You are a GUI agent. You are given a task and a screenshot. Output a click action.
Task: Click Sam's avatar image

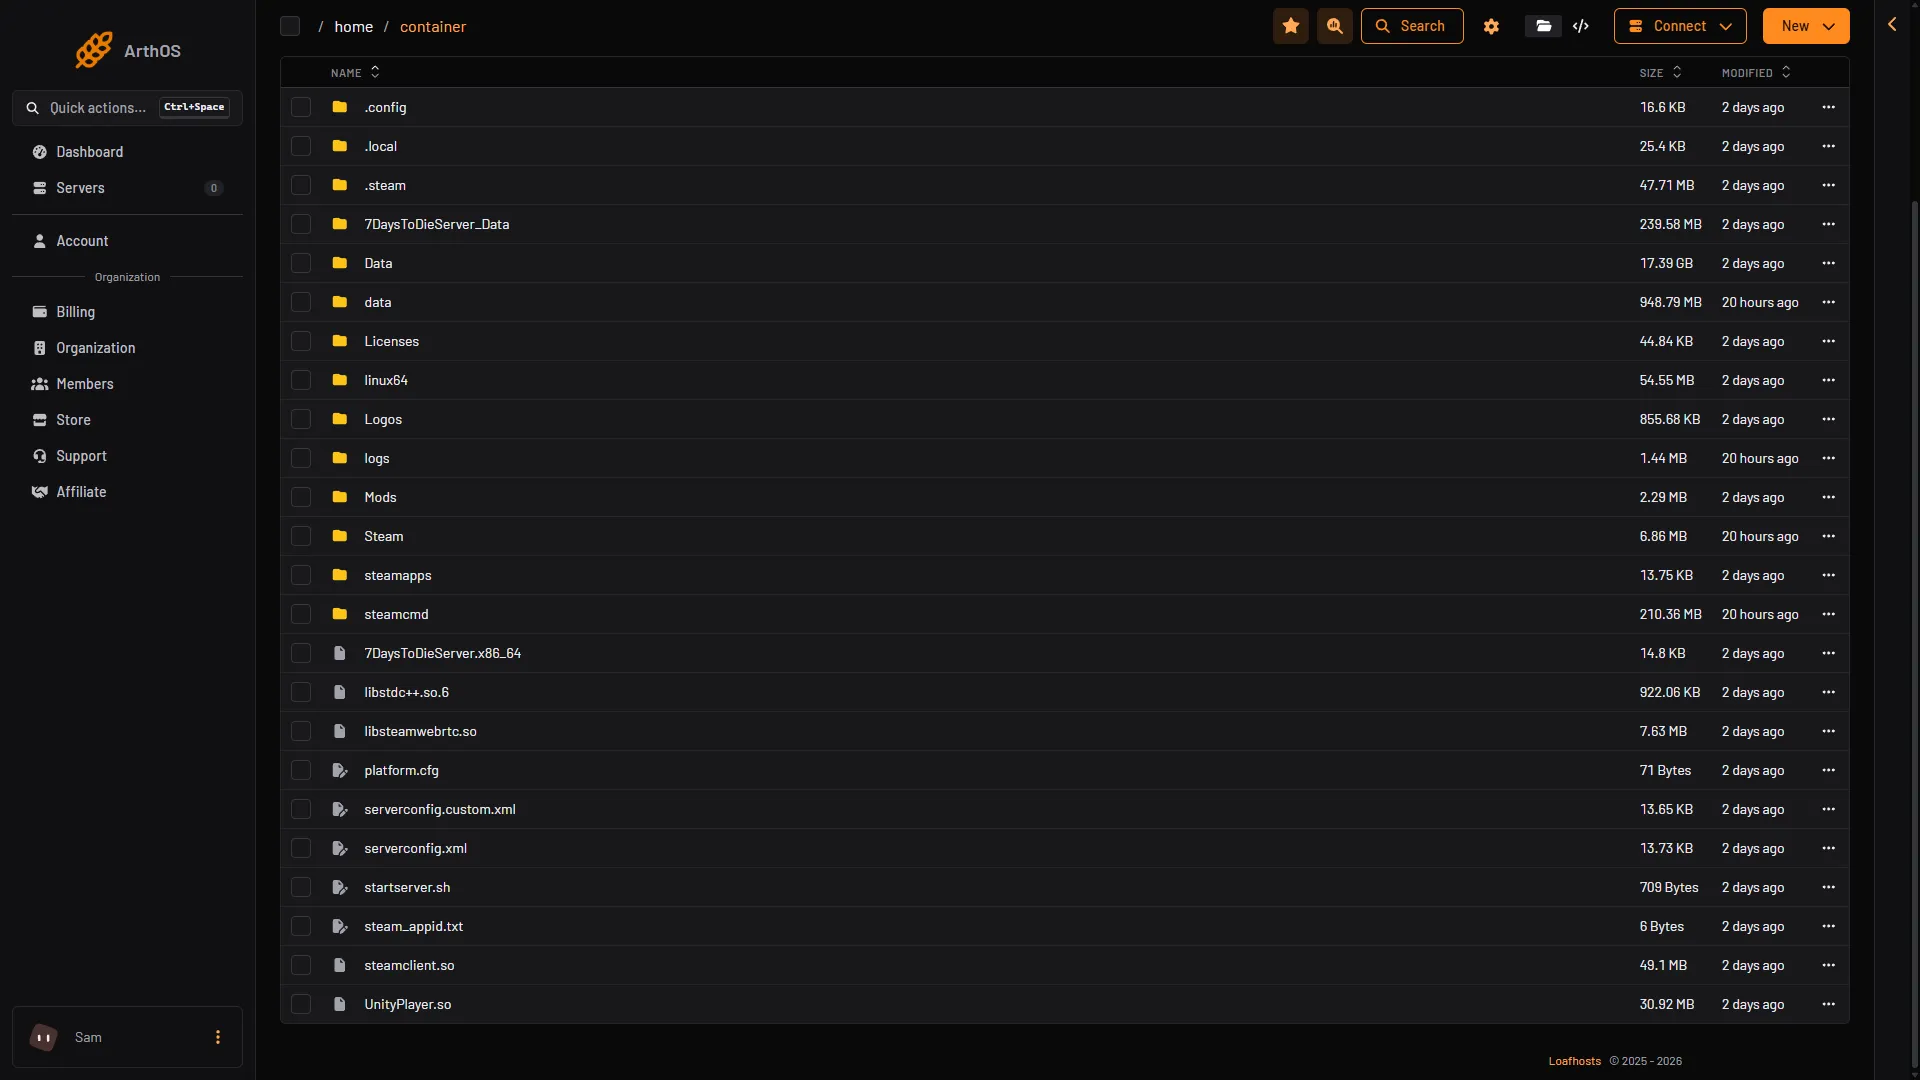44,1037
